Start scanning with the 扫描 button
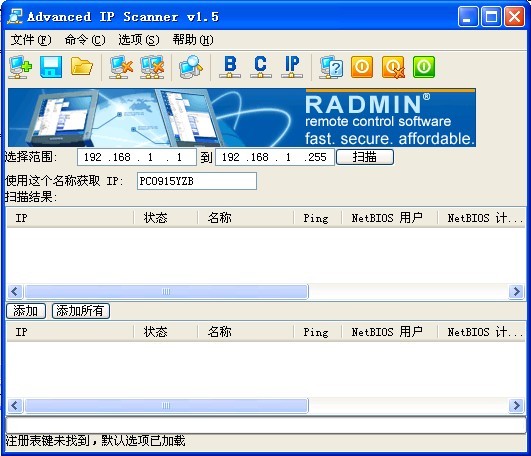The height and width of the screenshot is (456, 531). pos(365,157)
